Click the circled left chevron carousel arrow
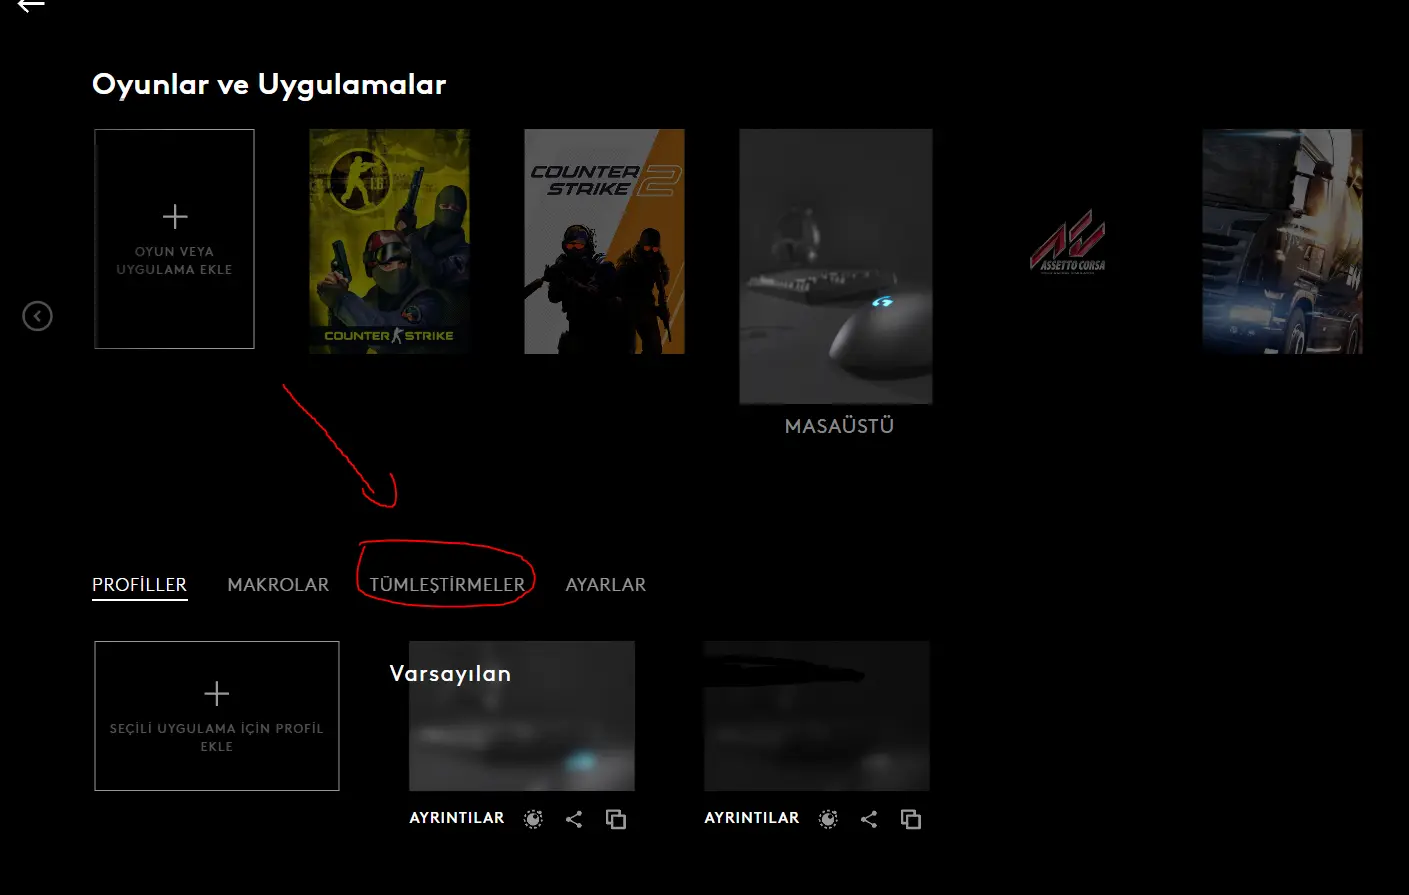Viewport: 1409px width, 895px height. click(x=37, y=316)
